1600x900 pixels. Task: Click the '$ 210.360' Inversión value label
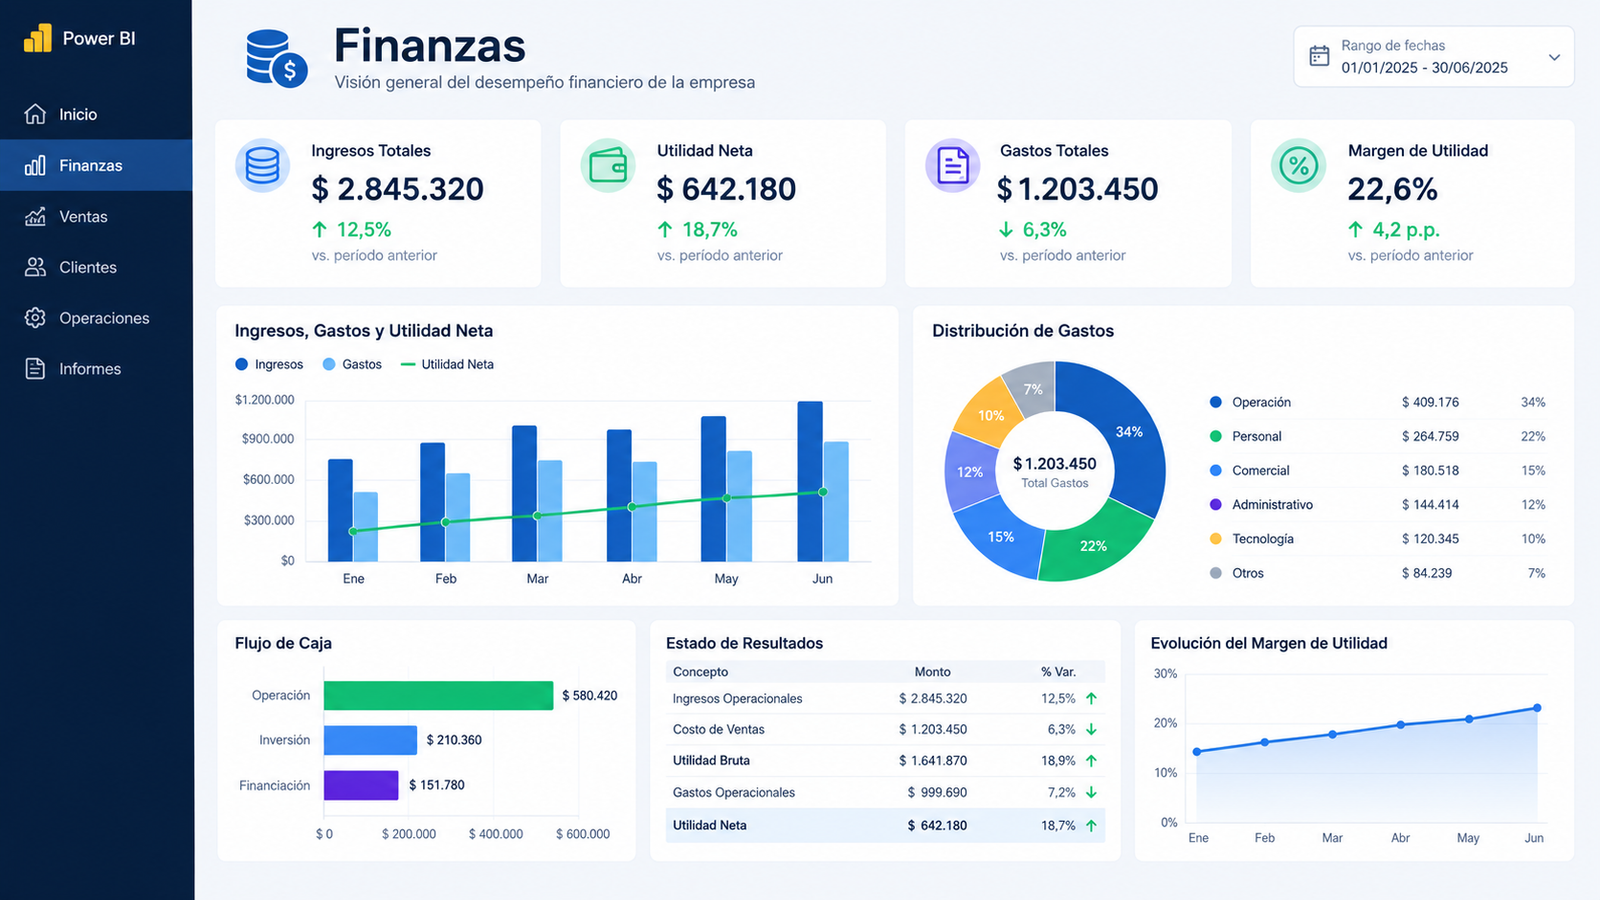[454, 740]
